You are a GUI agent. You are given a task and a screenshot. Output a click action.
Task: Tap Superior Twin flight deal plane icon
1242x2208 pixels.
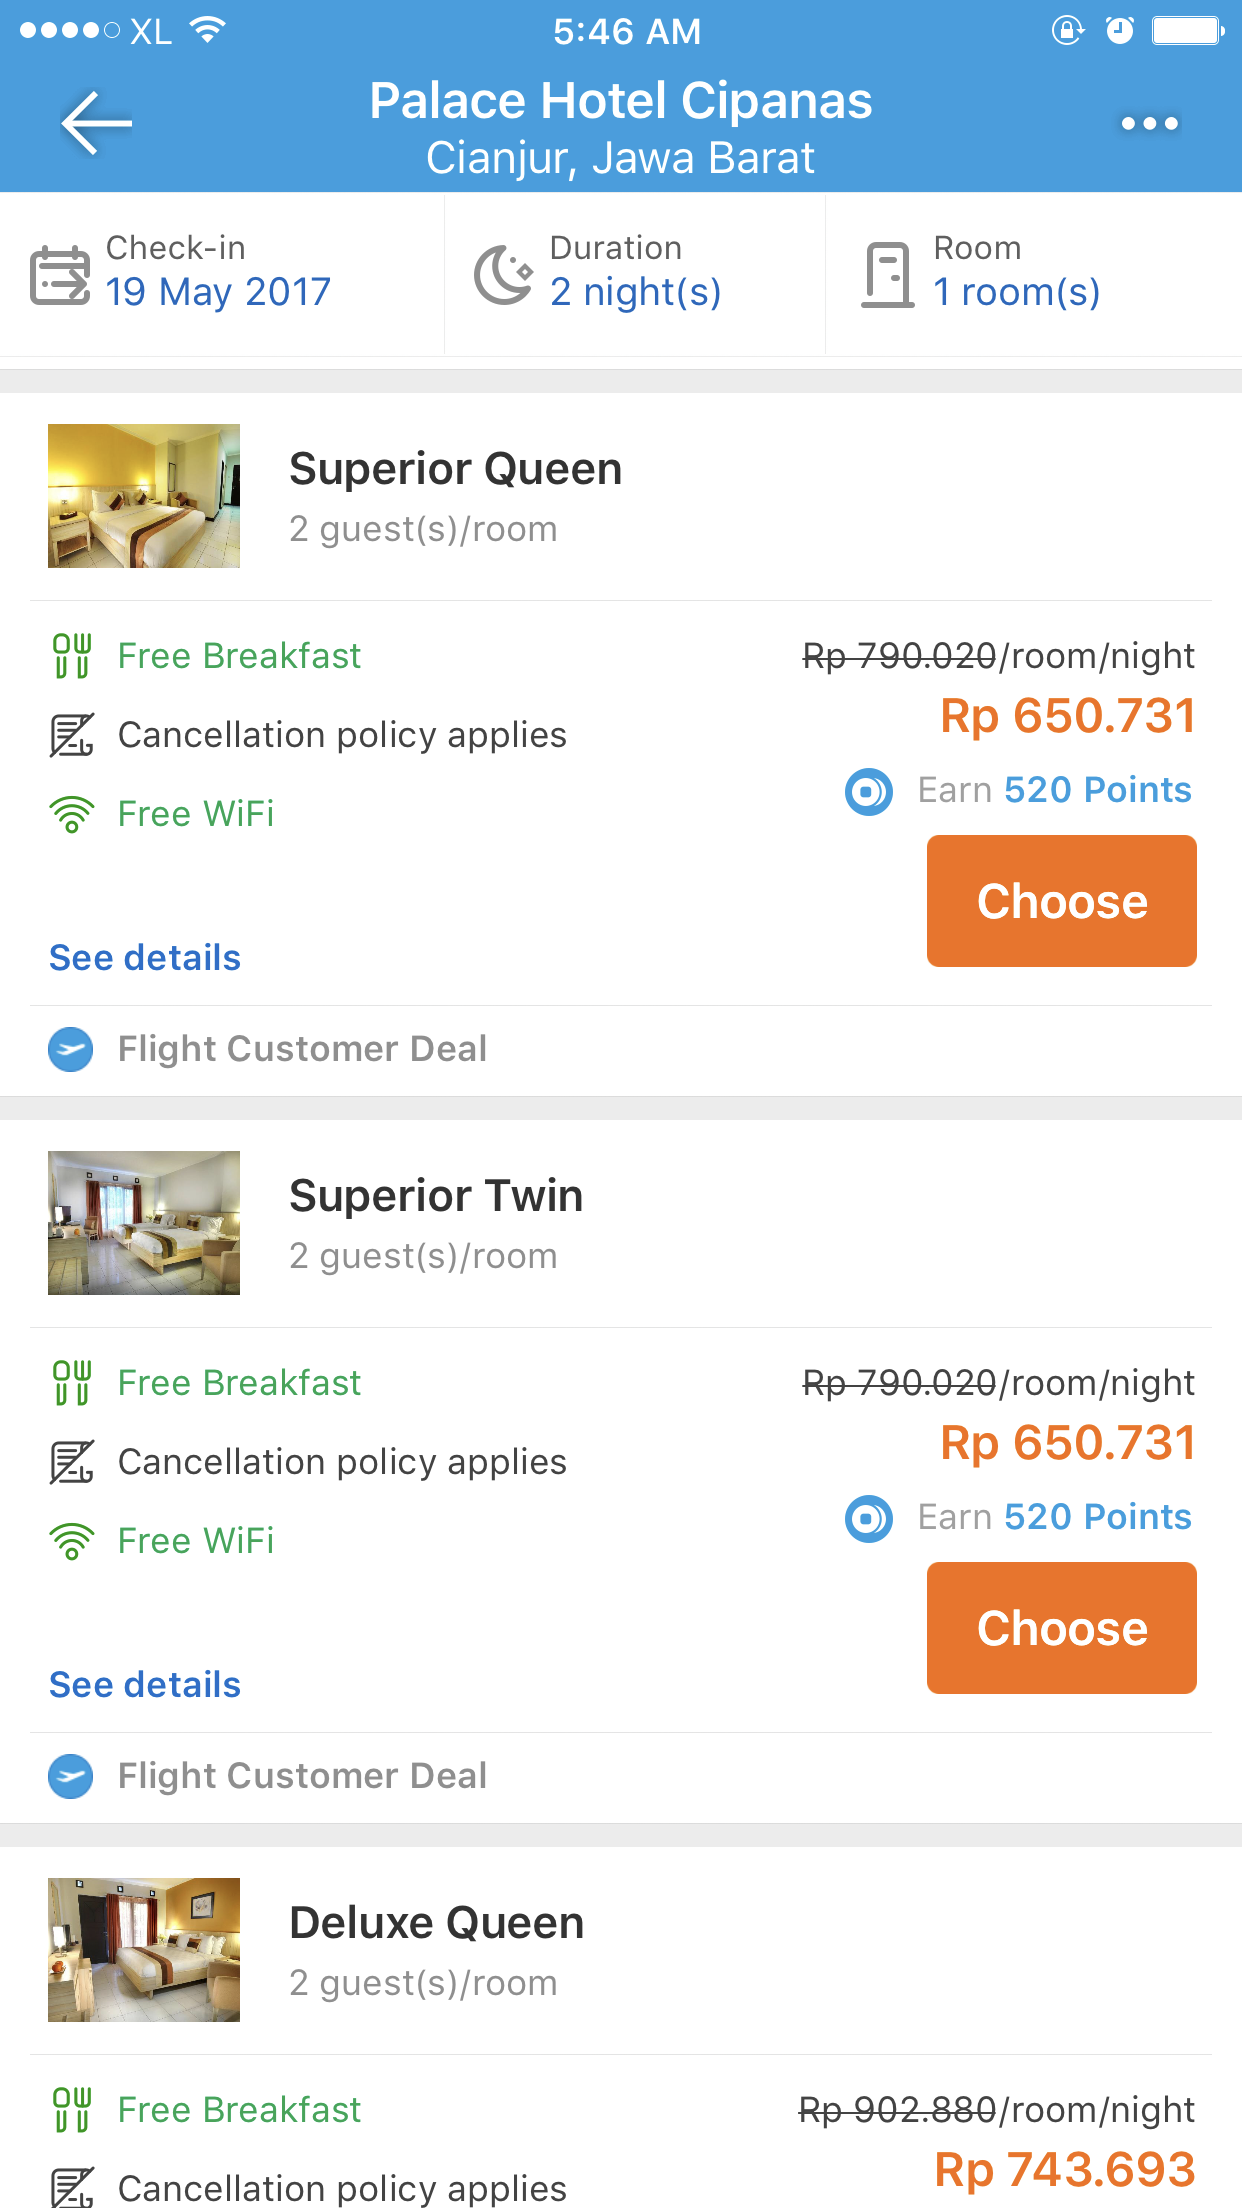(x=71, y=1777)
